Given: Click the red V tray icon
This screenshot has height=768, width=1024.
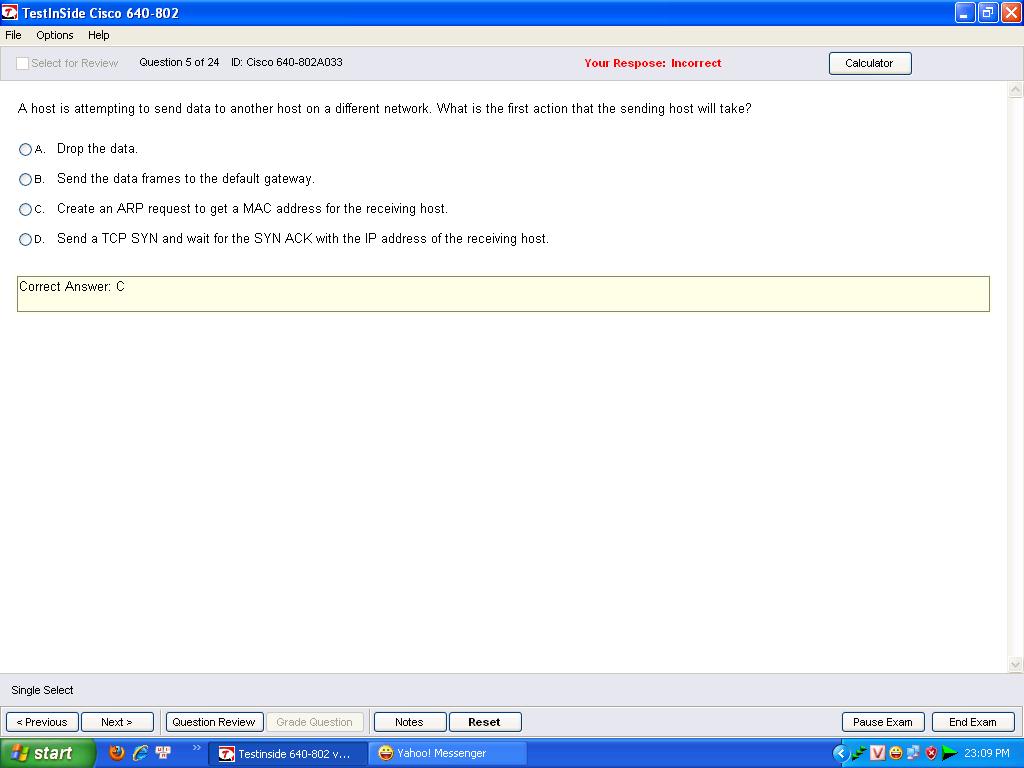Looking at the screenshot, I should pos(878,753).
